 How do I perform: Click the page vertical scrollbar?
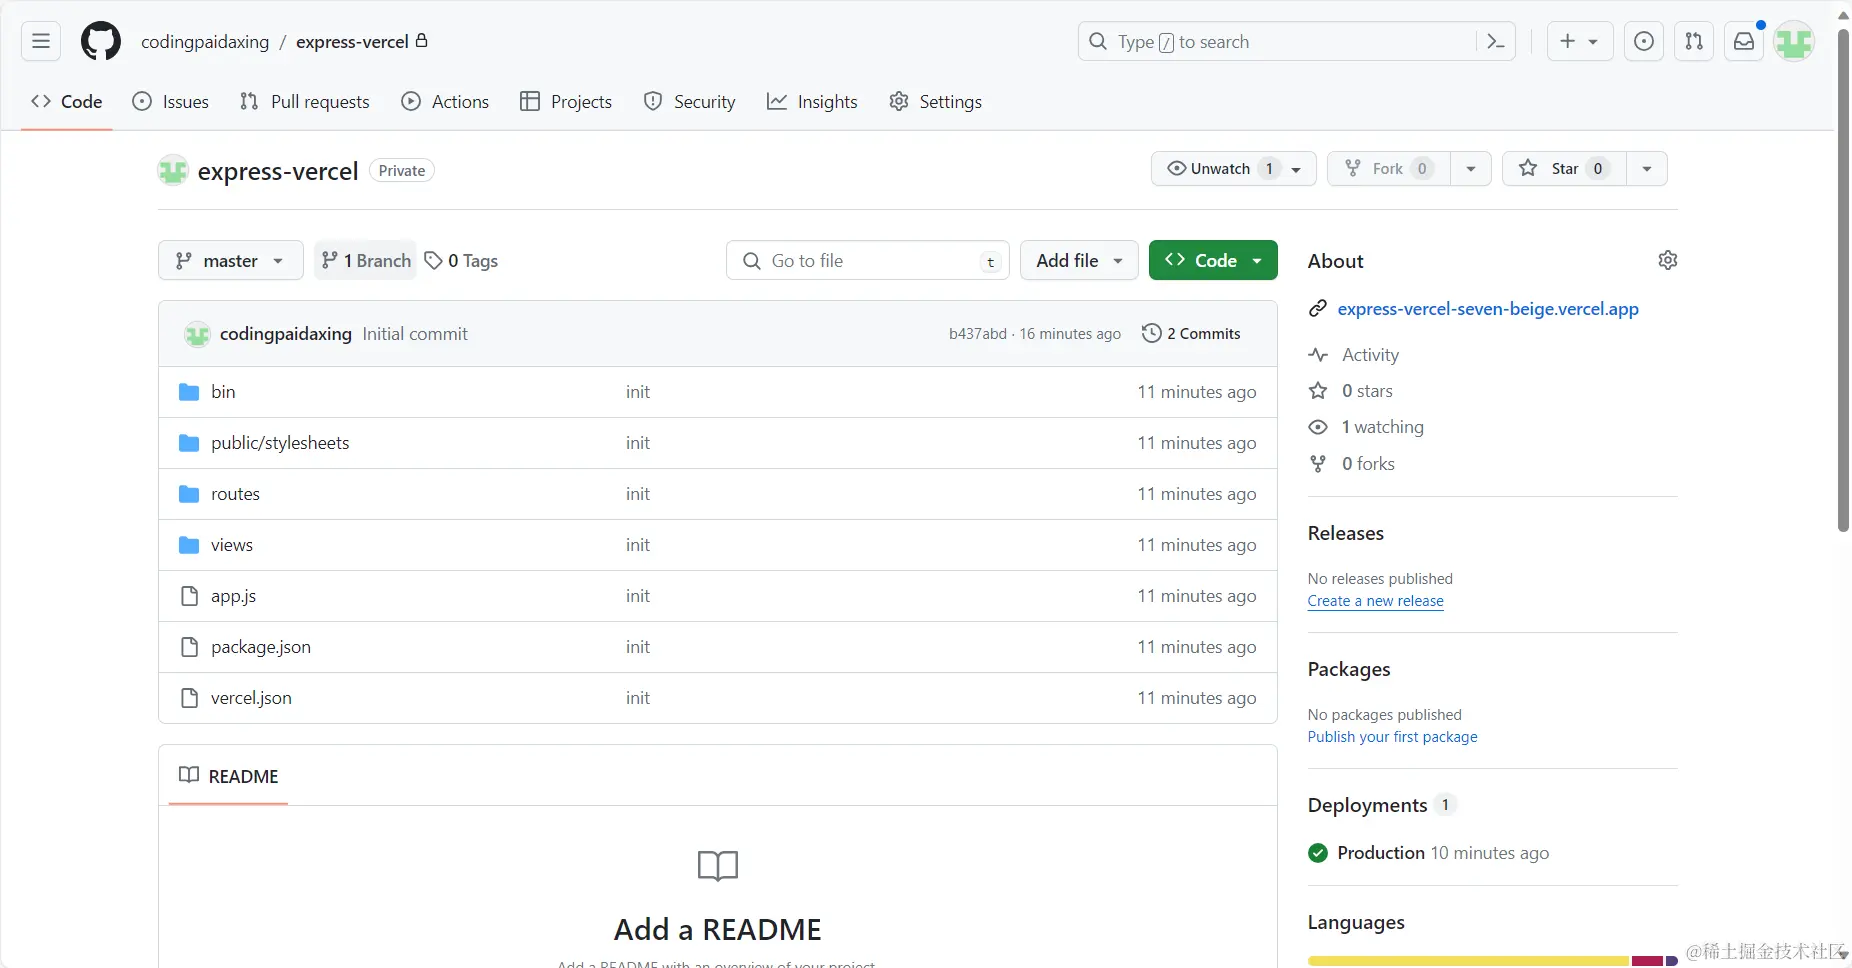point(1843,280)
